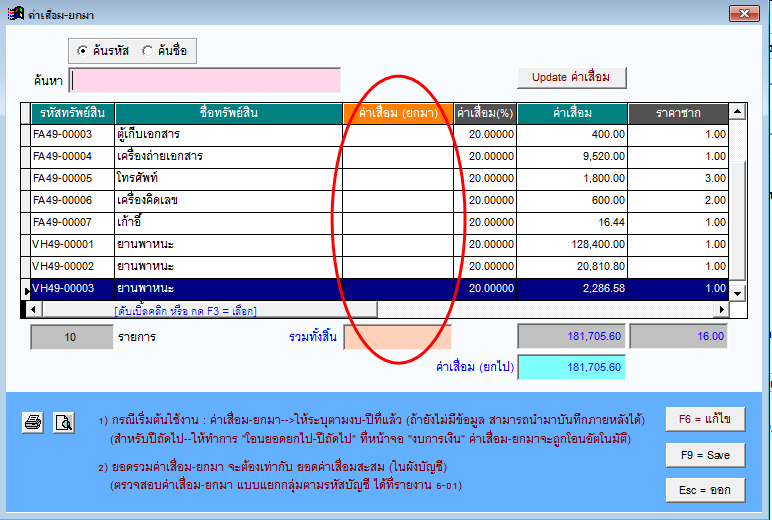Click the horizontal scrollbar thumb
The height and width of the screenshot is (520, 772).
[210, 310]
